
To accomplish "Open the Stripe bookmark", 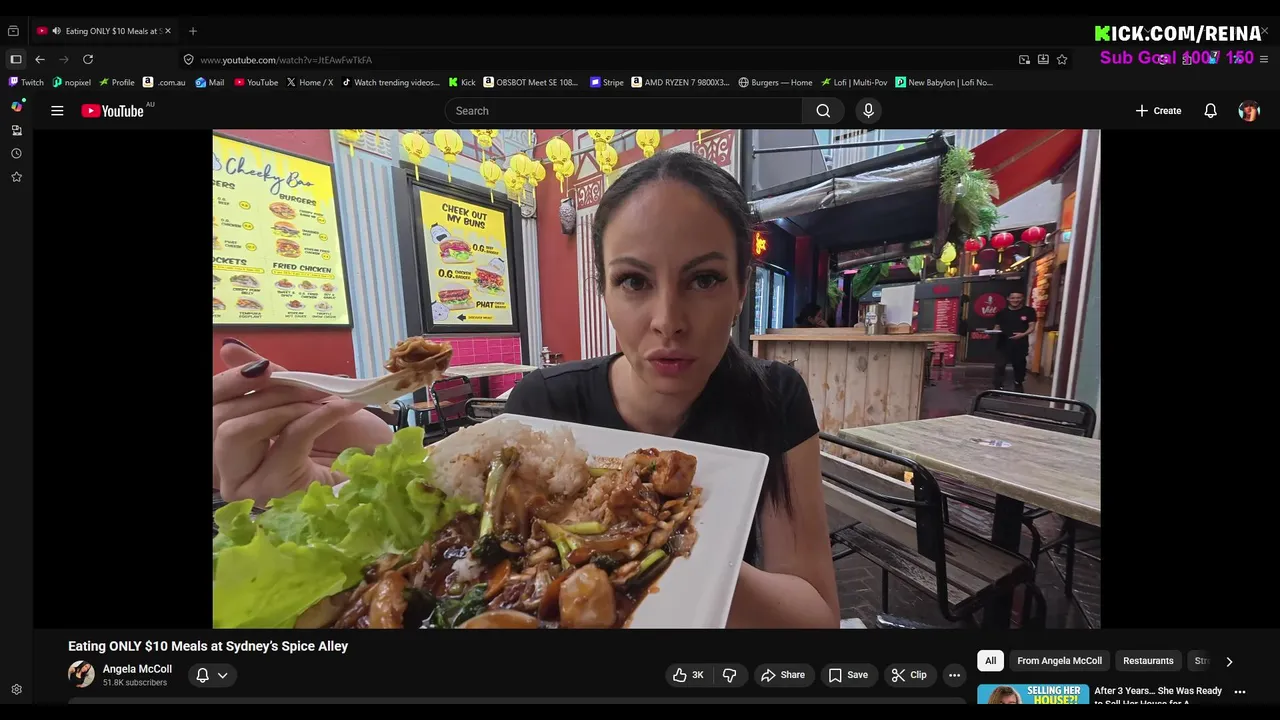I will coord(607,82).
